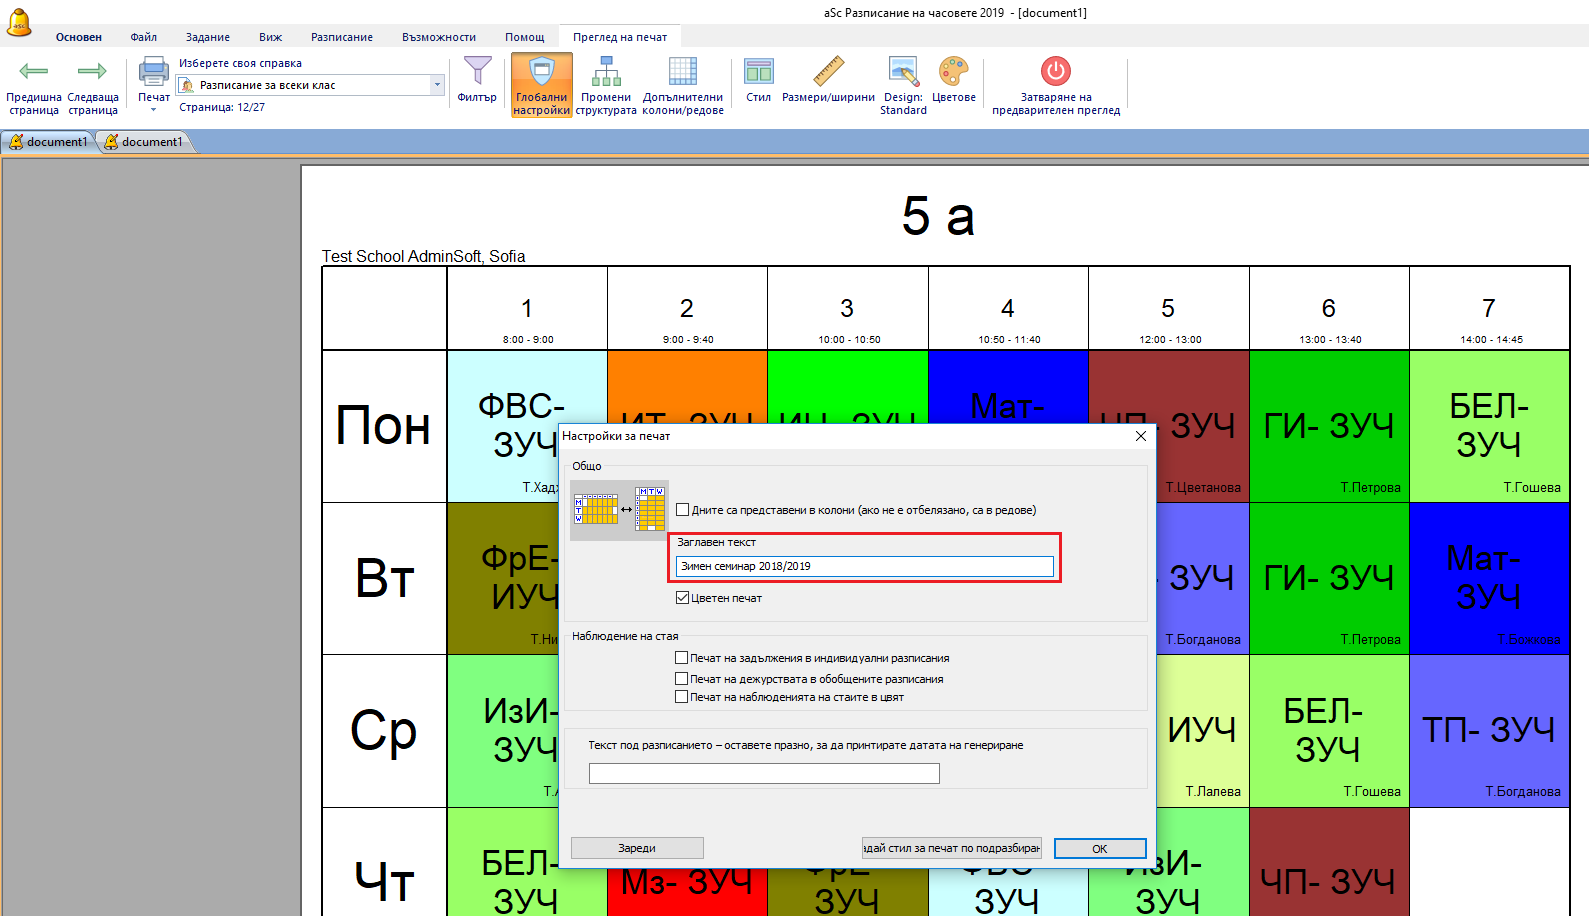Go to previous page with left arrow
Screen dimensions: 1589x916
(x=34, y=72)
